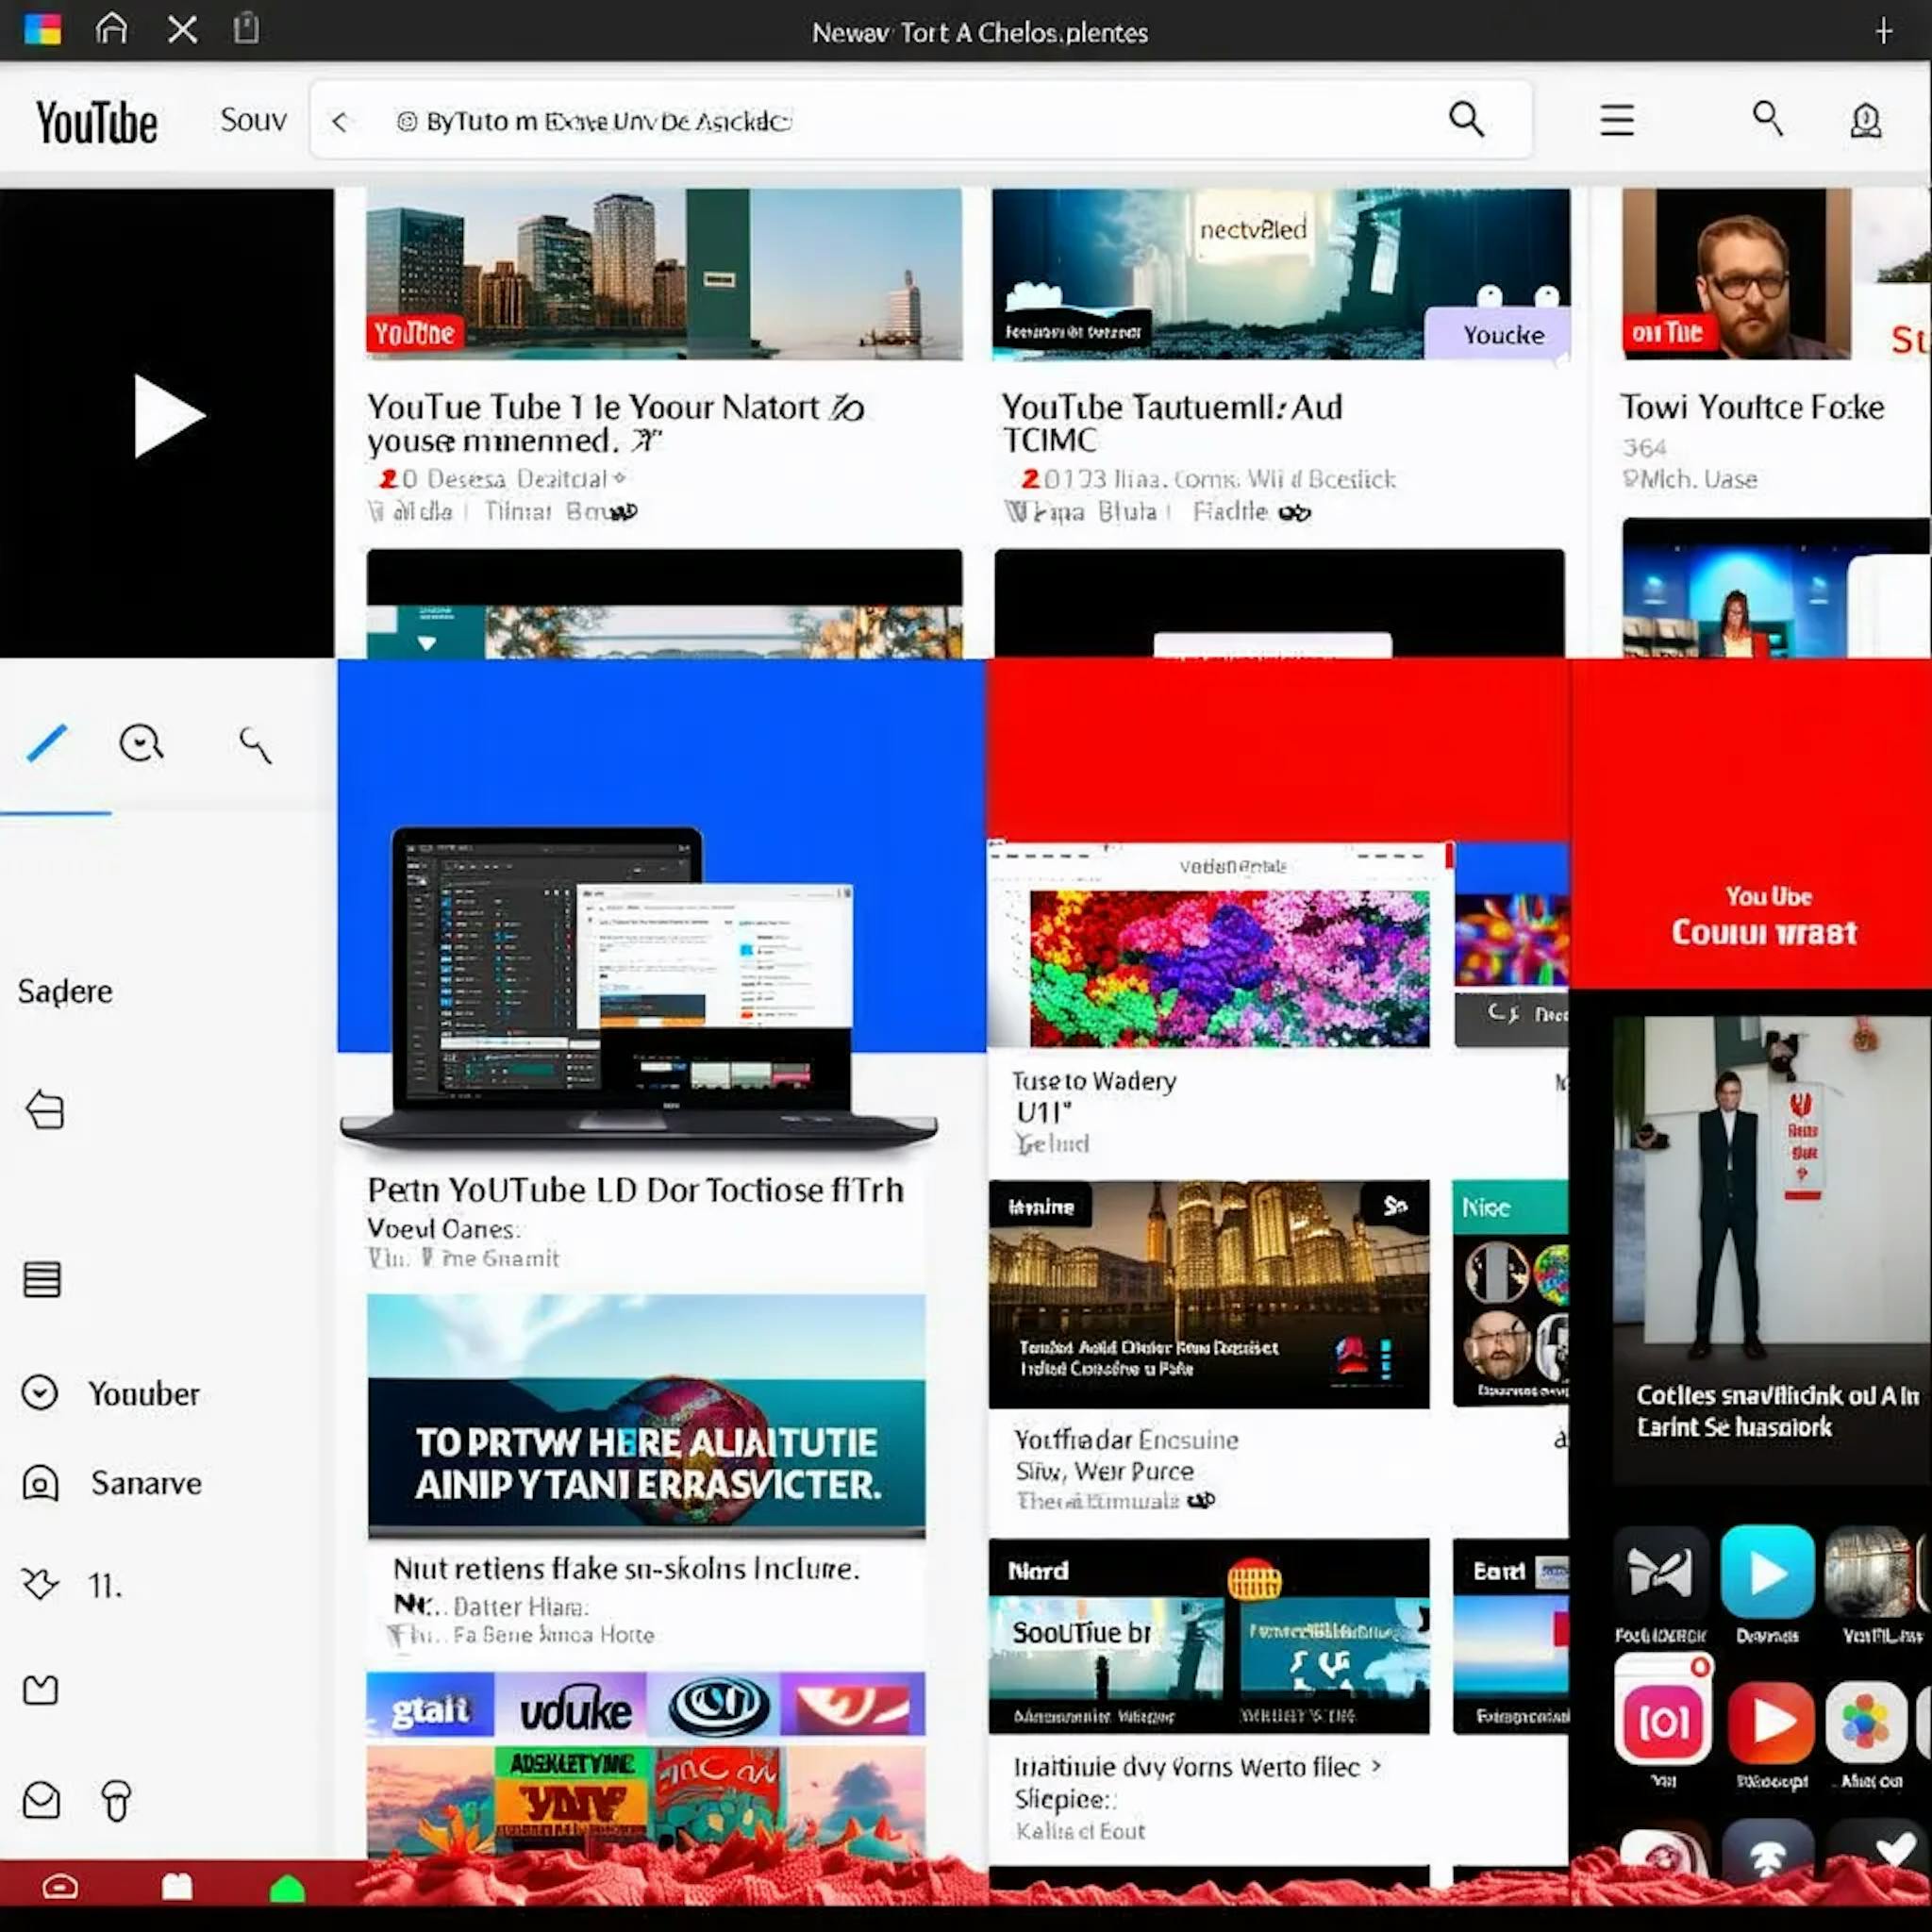Switch to the 'Souv' tab next to YouTube logo
The width and height of the screenshot is (1932, 1932).
click(x=253, y=119)
